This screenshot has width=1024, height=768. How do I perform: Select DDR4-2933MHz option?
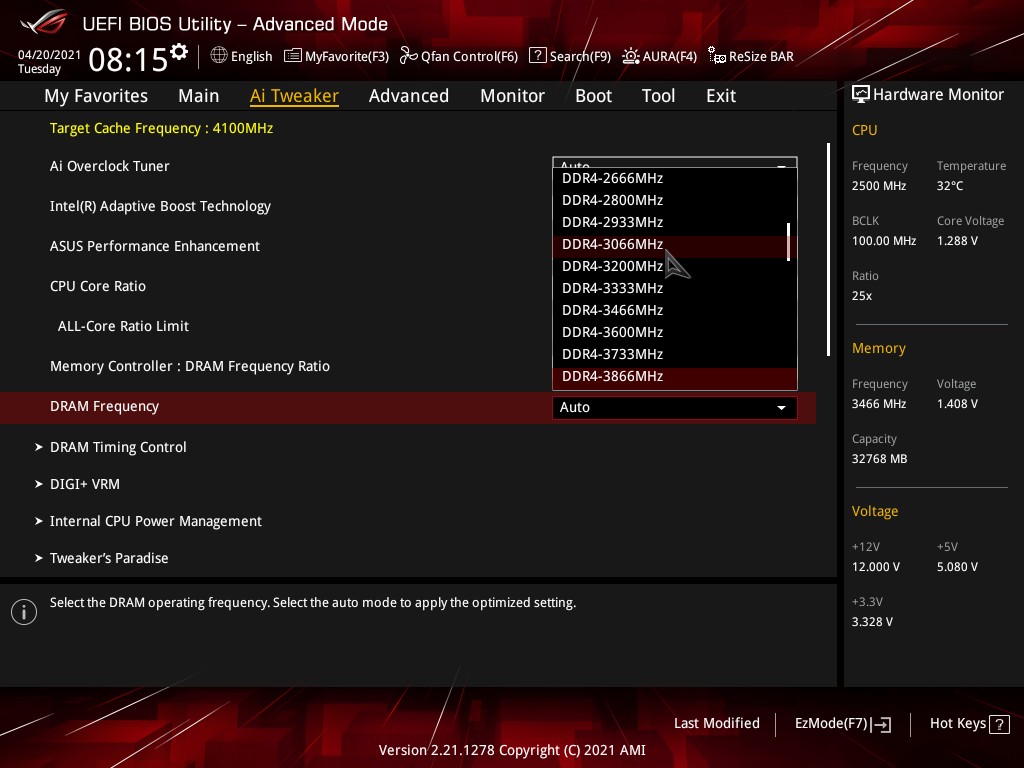[x=675, y=222]
